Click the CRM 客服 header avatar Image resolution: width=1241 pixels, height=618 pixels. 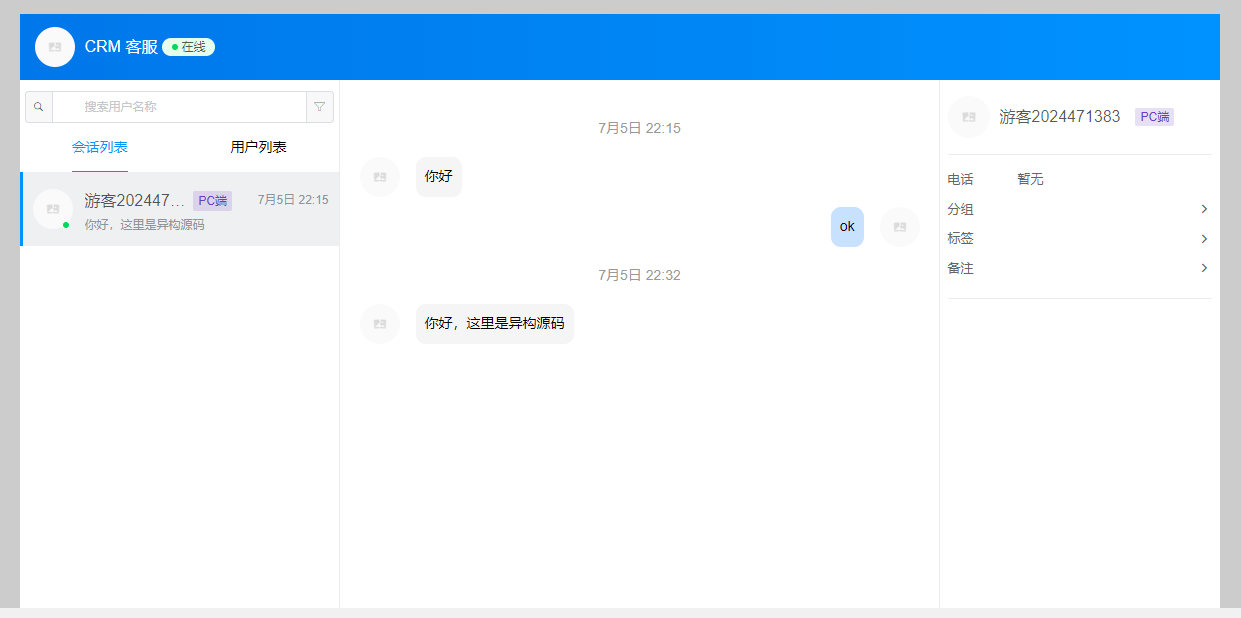55,47
